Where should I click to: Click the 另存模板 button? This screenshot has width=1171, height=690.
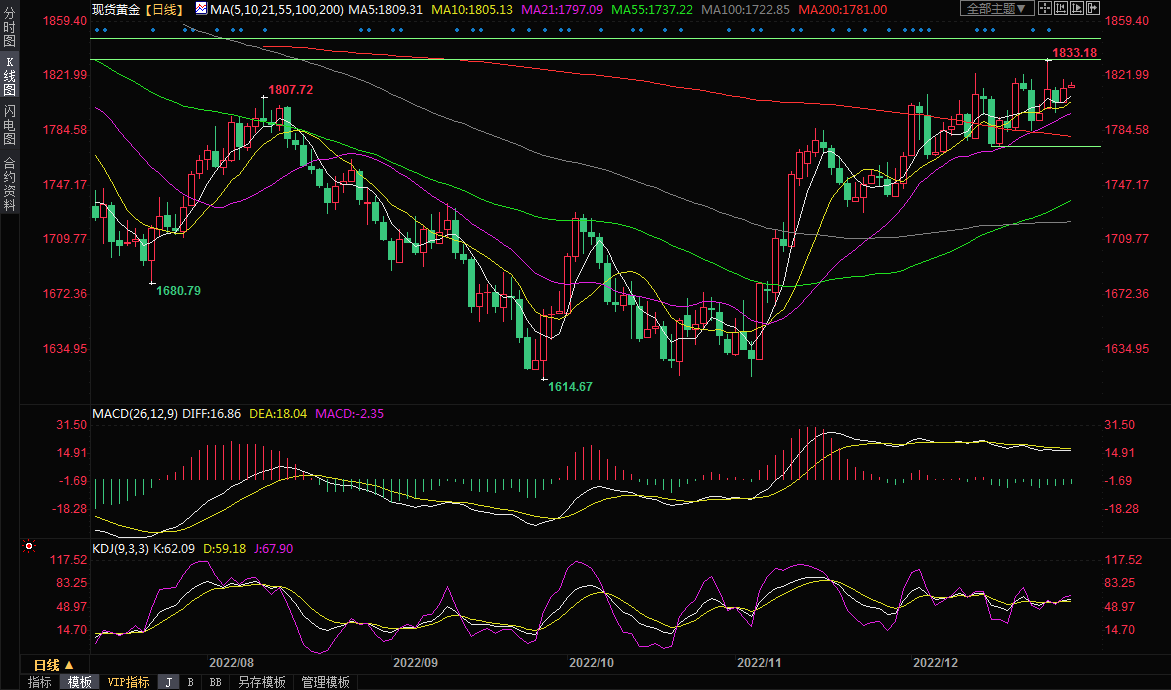[x=261, y=682]
